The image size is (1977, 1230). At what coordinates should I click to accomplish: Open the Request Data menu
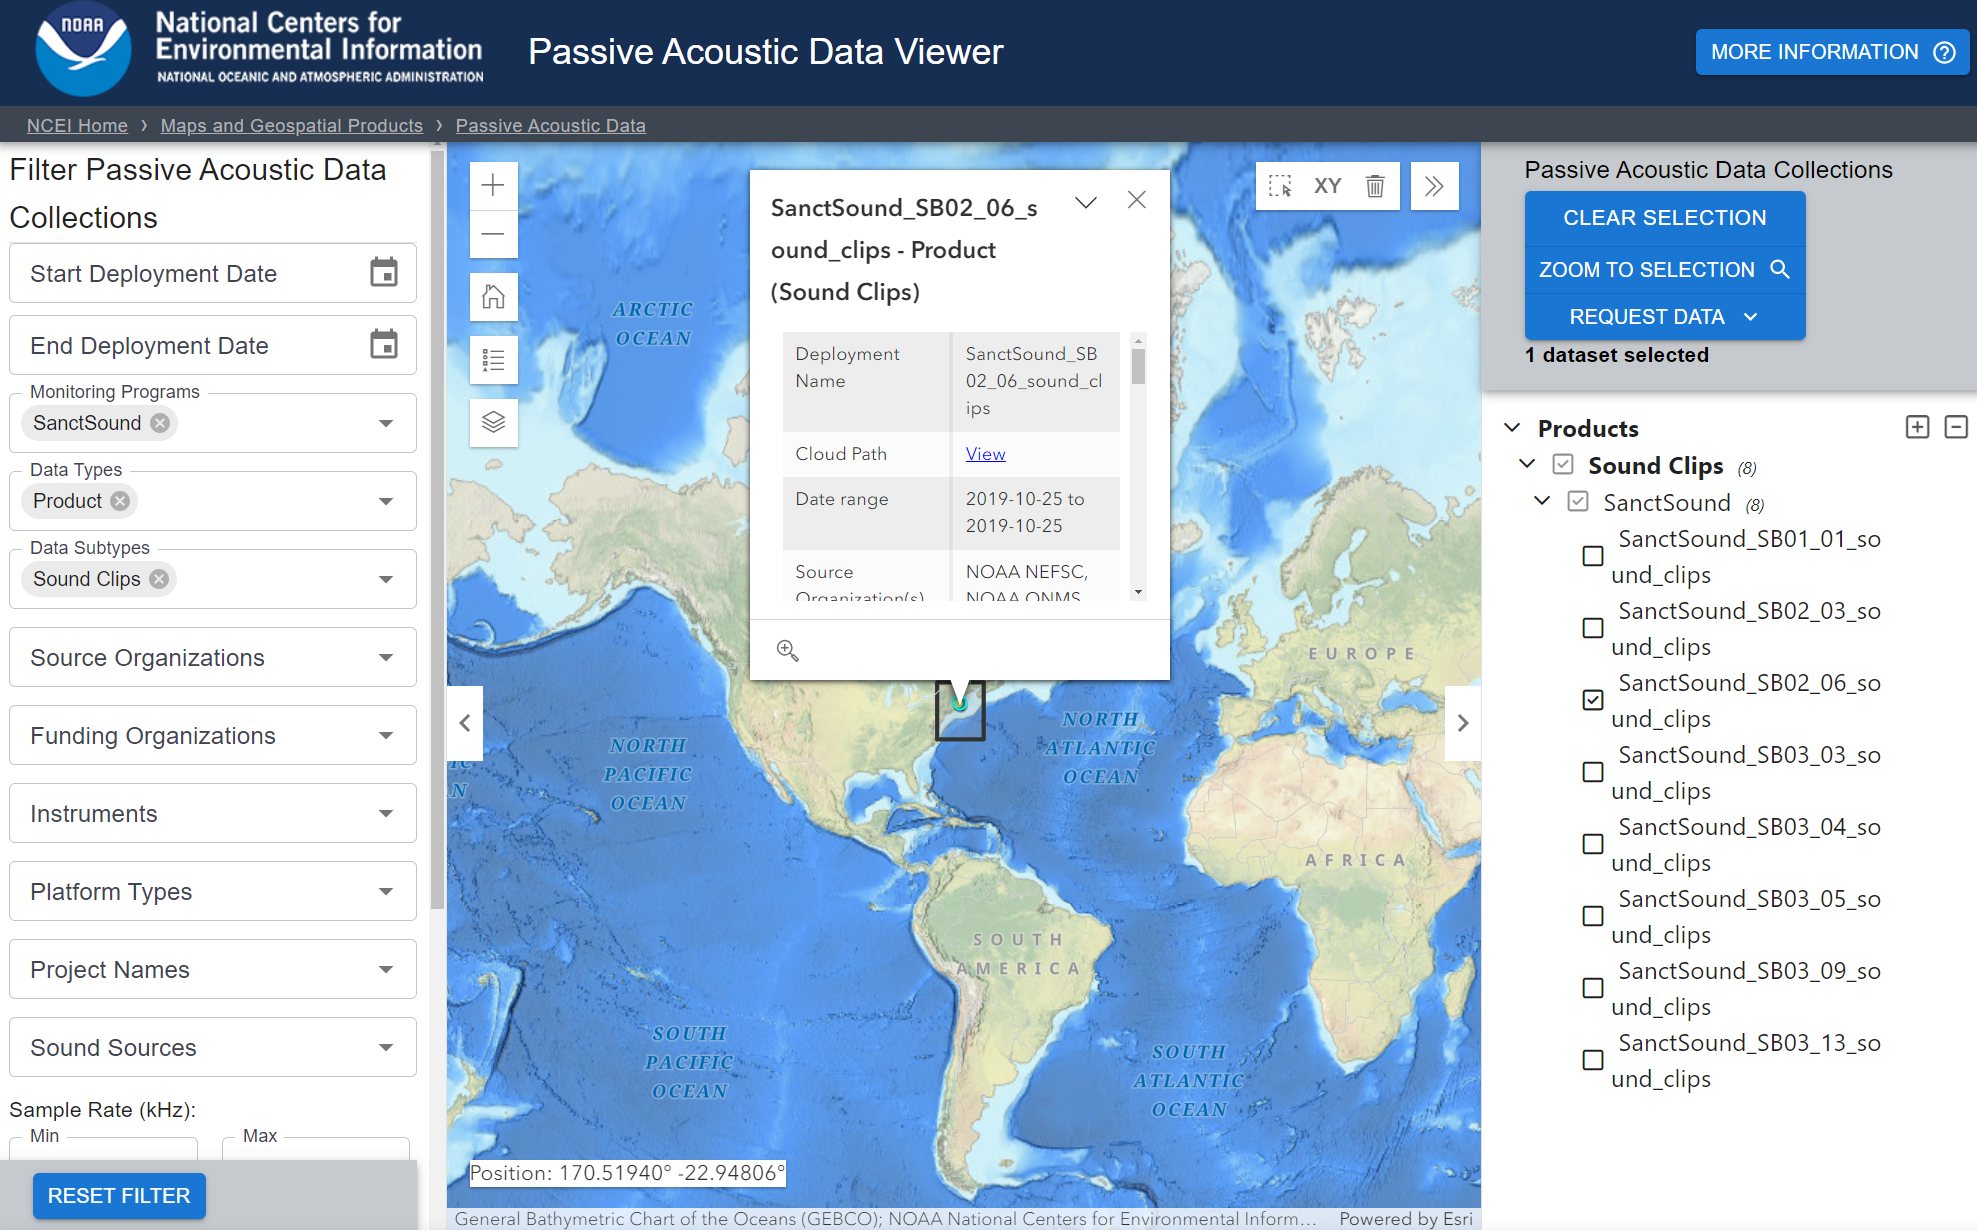click(1664, 317)
